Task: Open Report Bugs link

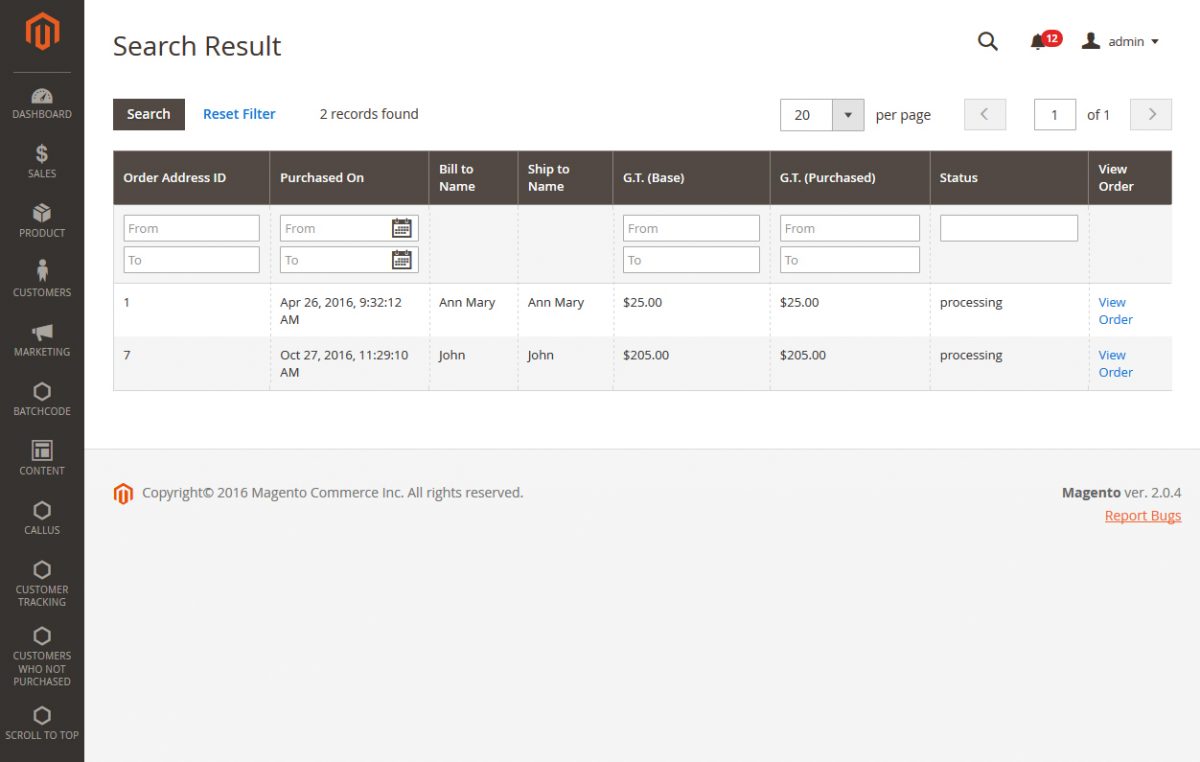Action: [x=1142, y=515]
